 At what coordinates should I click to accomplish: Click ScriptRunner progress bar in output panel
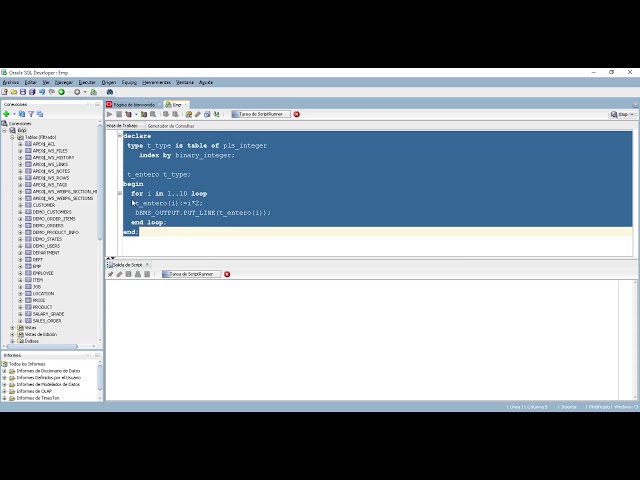coord(191,274)
